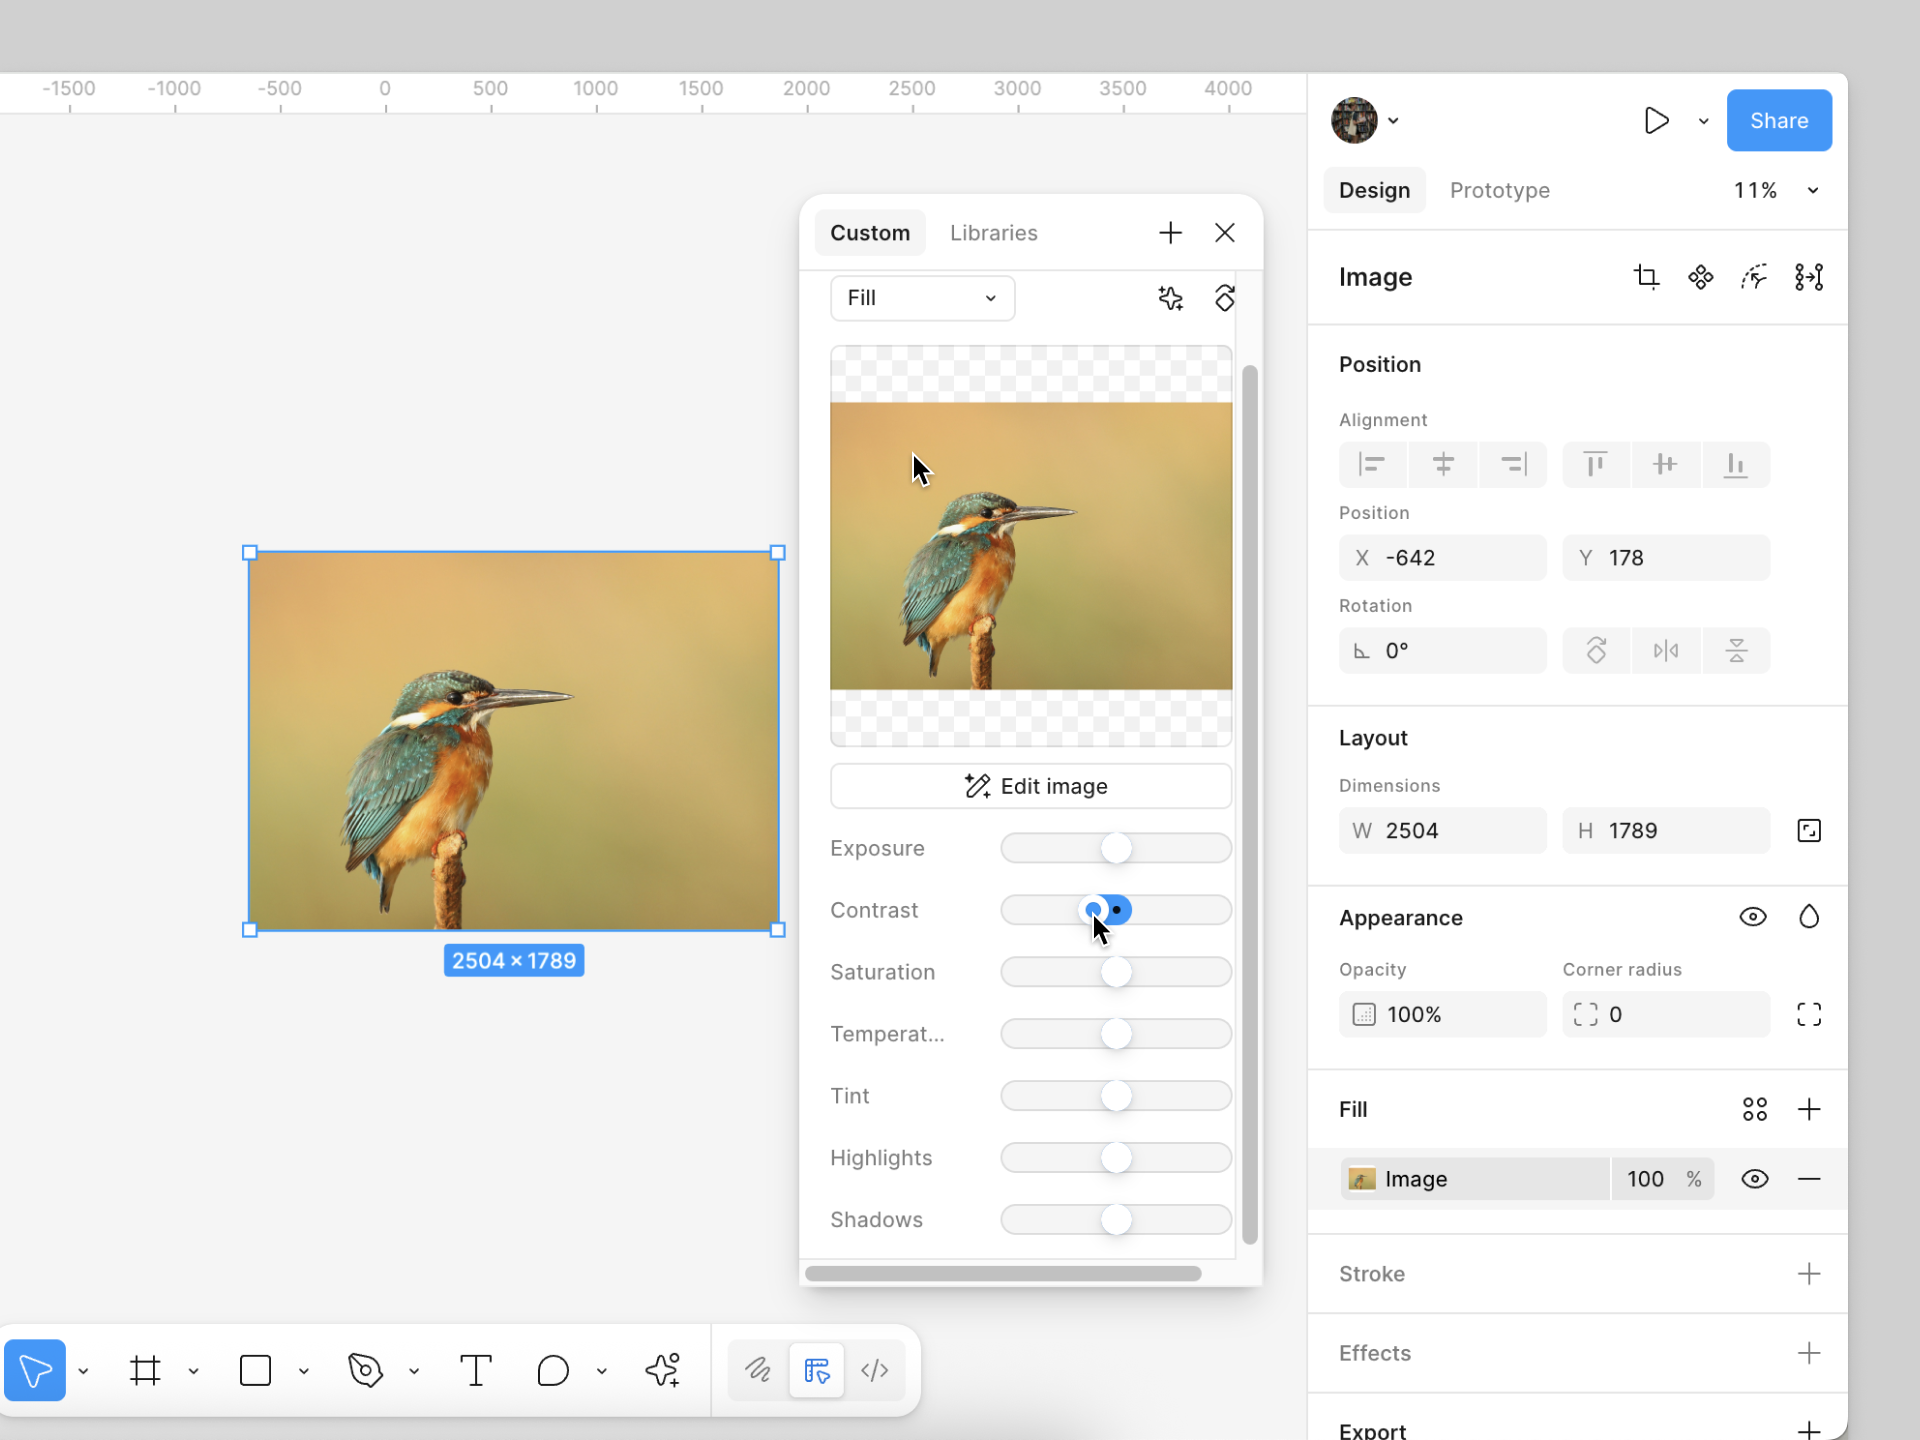Select the Move tool
The width and height of the screenshot is (1920, 1440).
point(35,1370)
